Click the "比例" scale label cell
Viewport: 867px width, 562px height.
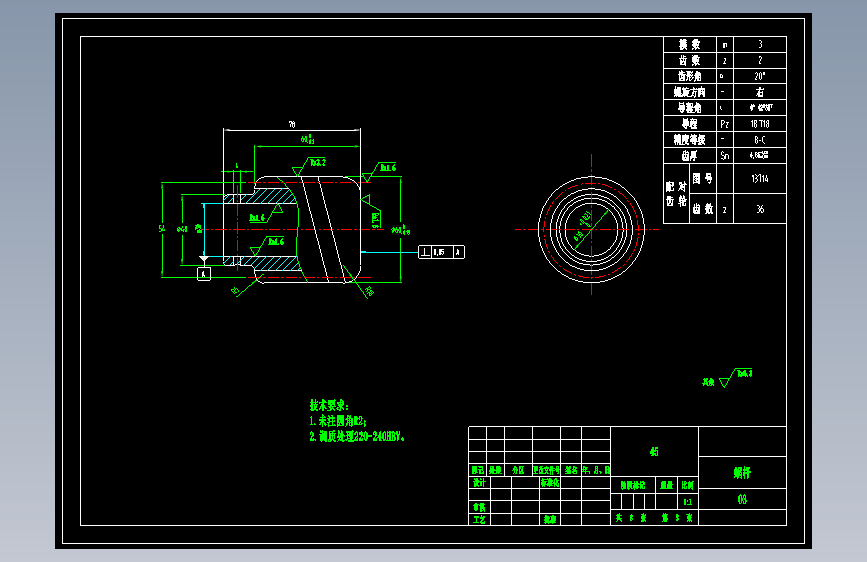click(x=687, y=485)
